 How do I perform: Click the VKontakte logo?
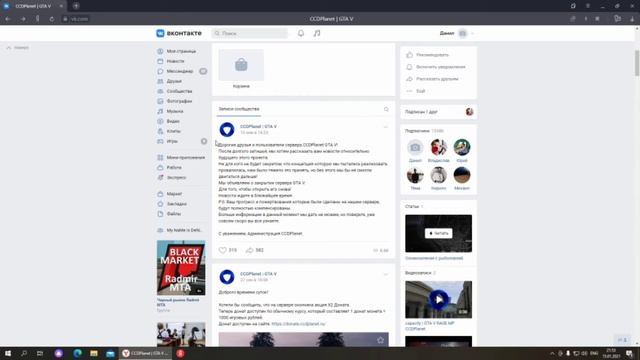click(x=179, y=33)
